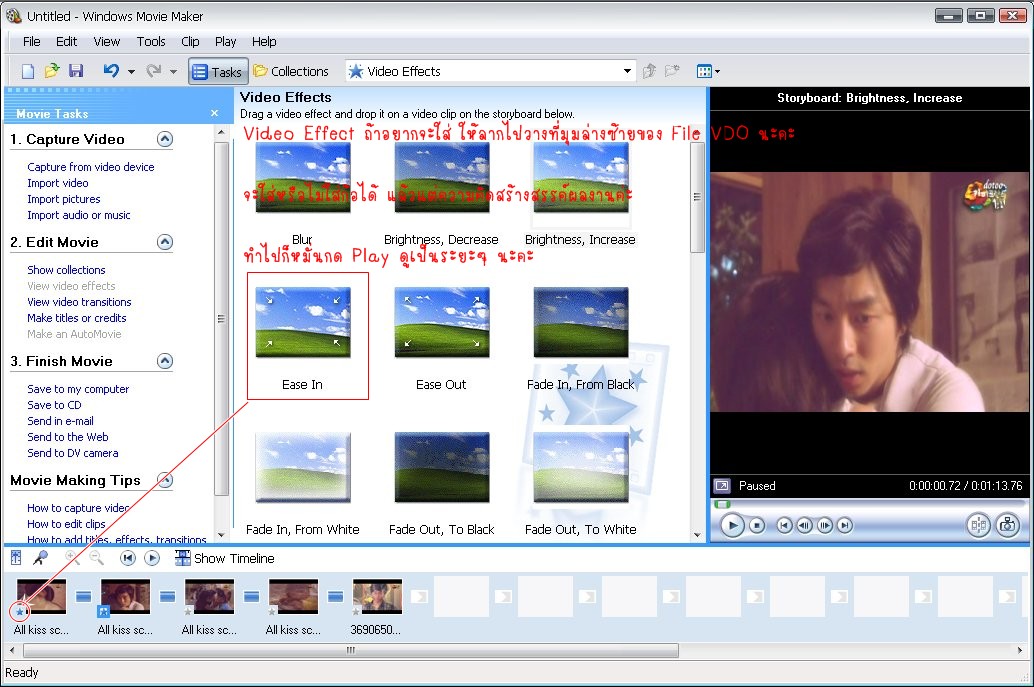The width and height of the screenshot is (1034, 687).
Task: Save project with the floppy disk icon
Action: point(76,71)
